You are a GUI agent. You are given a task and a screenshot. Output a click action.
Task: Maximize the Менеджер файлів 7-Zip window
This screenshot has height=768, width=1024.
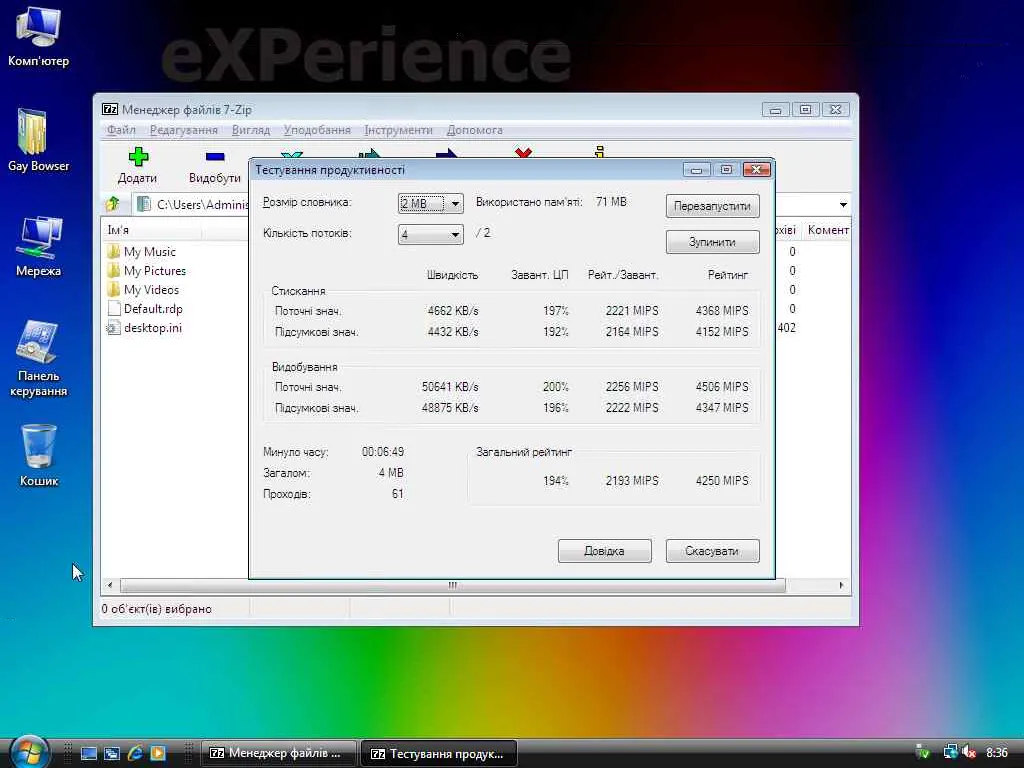805,110
